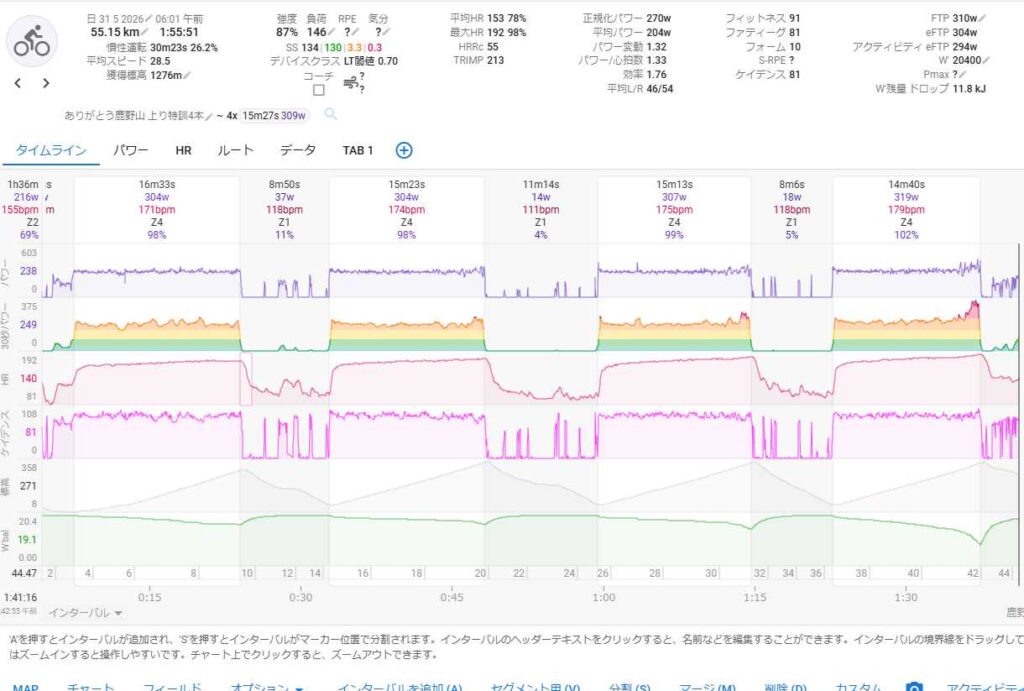This screenshot has height=691, width=1024.
Task: Switch to the TAB 1 tab
Action: 358,150
